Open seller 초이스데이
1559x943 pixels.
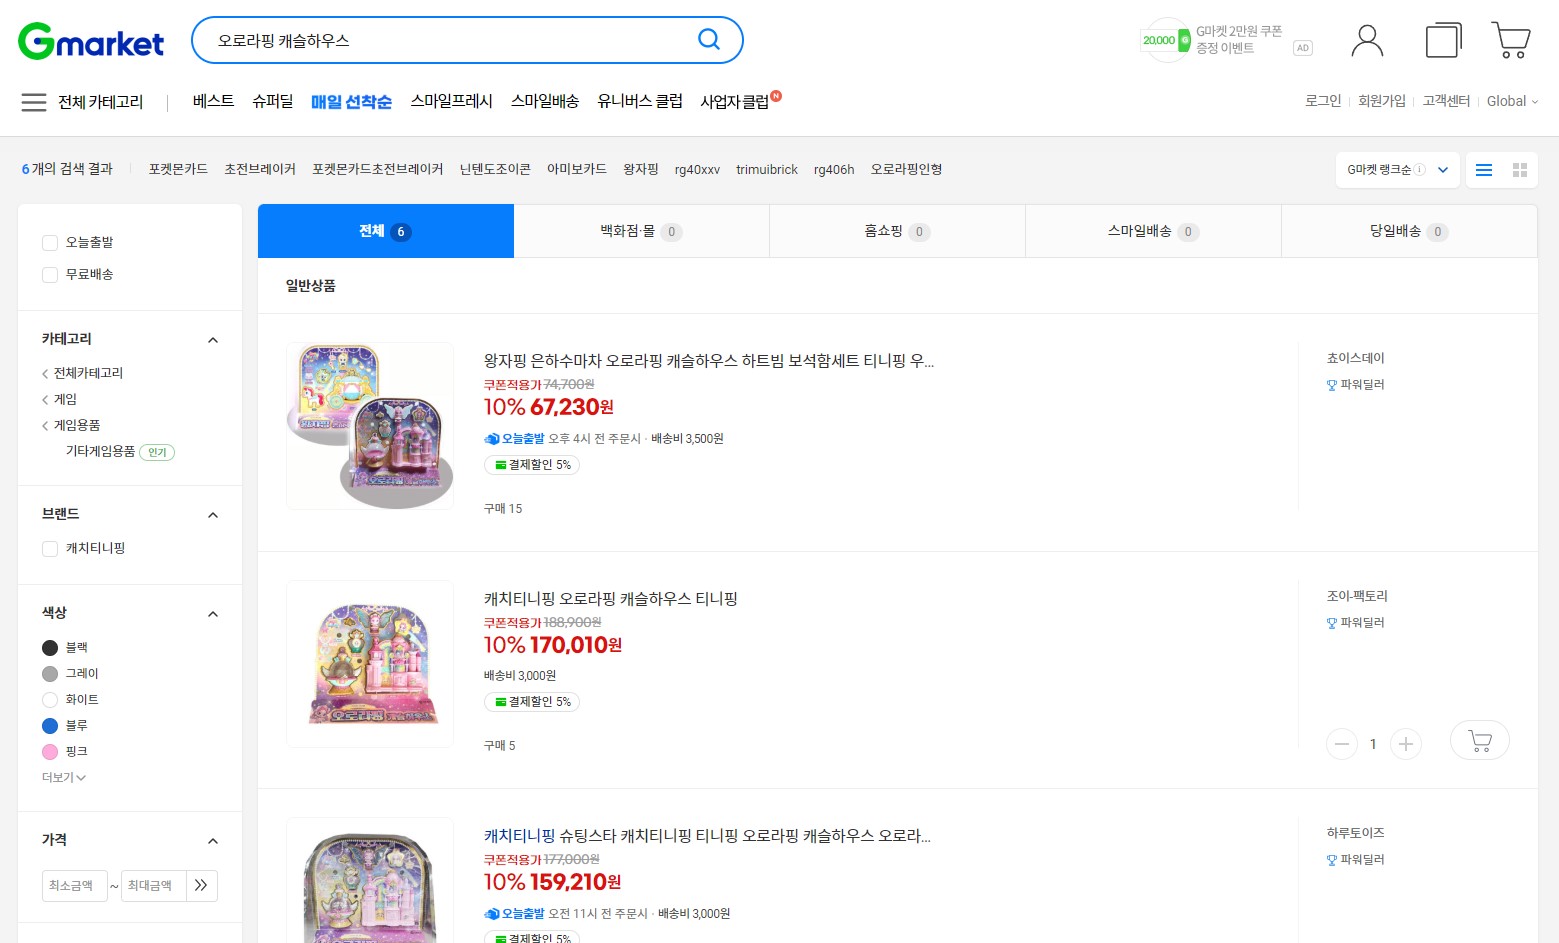(1355, 358)
